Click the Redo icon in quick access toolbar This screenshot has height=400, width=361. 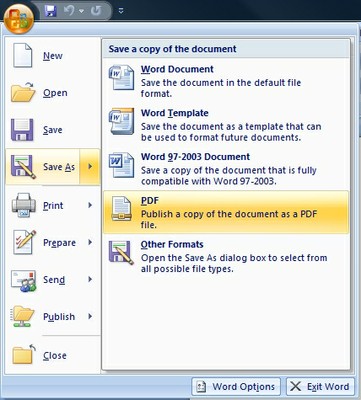click(96, 11)
